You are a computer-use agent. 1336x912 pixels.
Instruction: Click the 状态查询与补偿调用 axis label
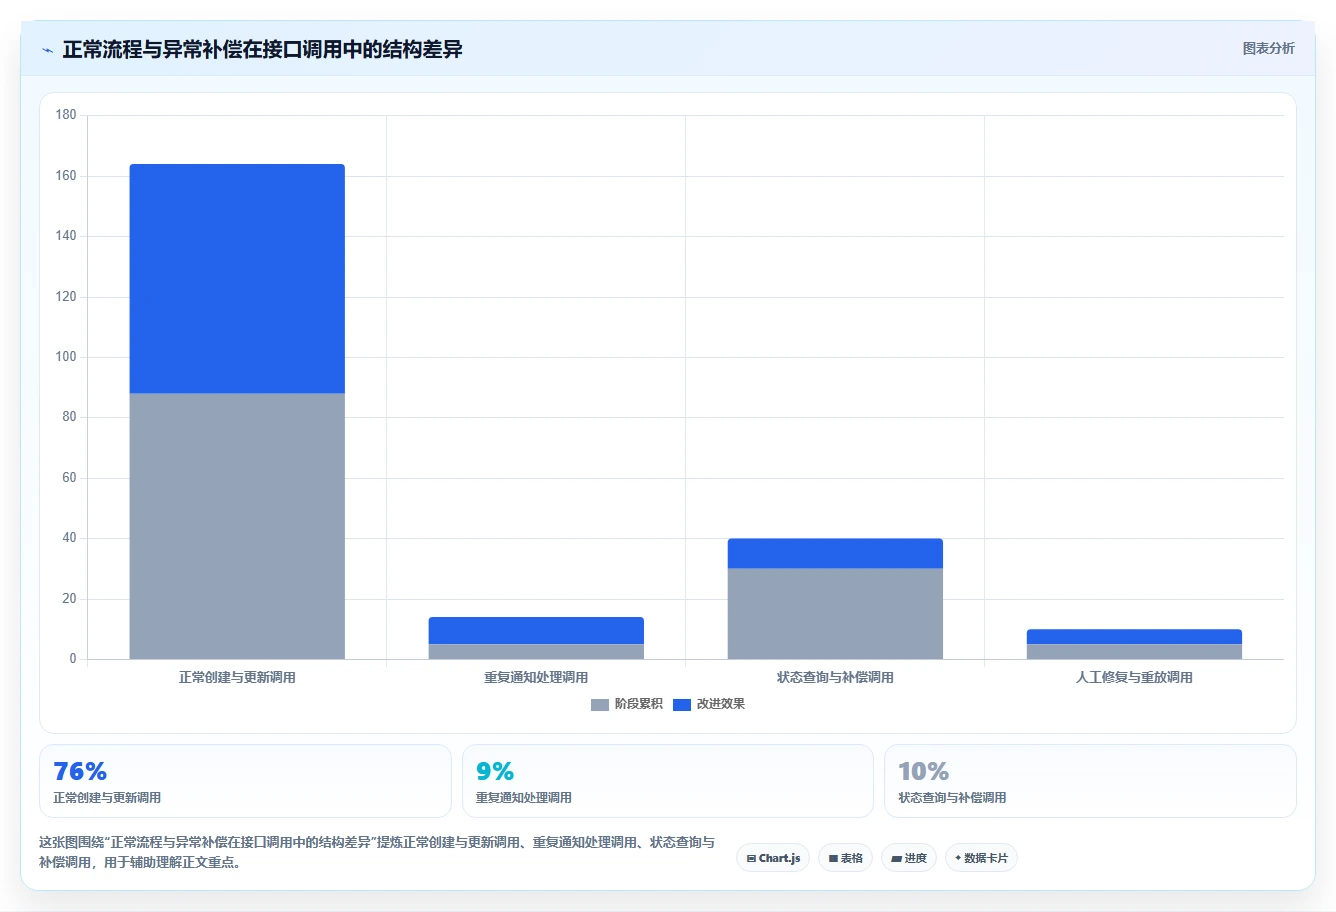(x=835, y=678)
